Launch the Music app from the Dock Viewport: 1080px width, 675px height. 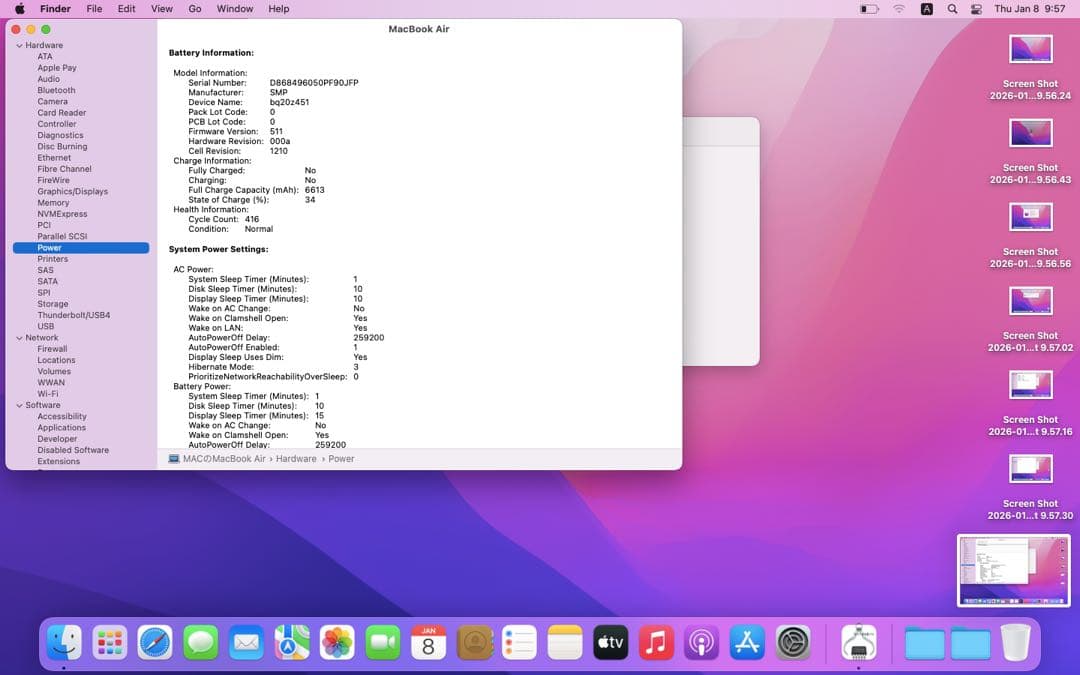[655, 644]
